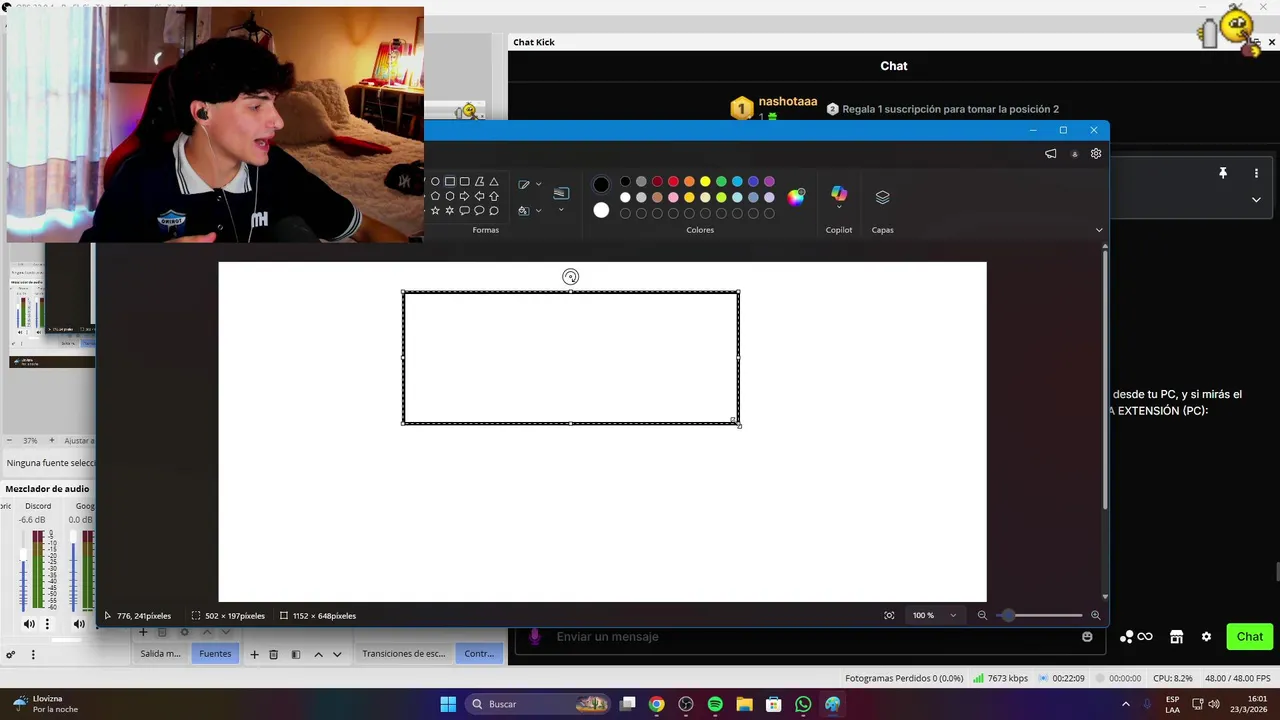Select primary color black circle
Viewport: 1280px width, 720px height.
click(601, 185)
